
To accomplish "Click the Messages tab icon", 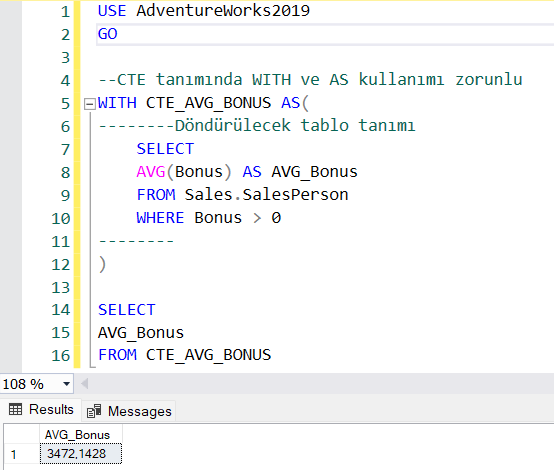I will [x=94, y=411].
